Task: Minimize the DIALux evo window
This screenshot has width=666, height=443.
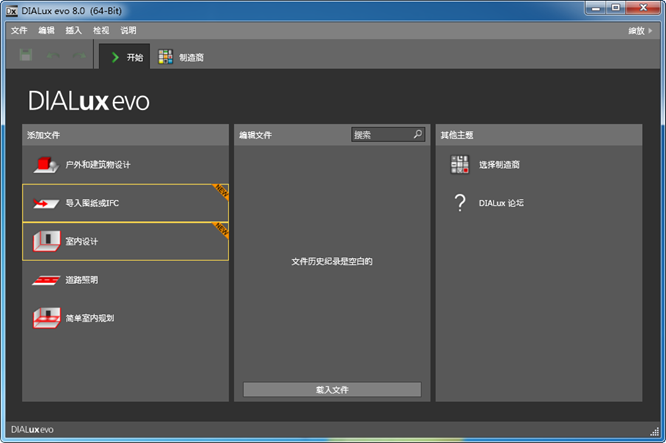Action: click(x=596, y=8)
